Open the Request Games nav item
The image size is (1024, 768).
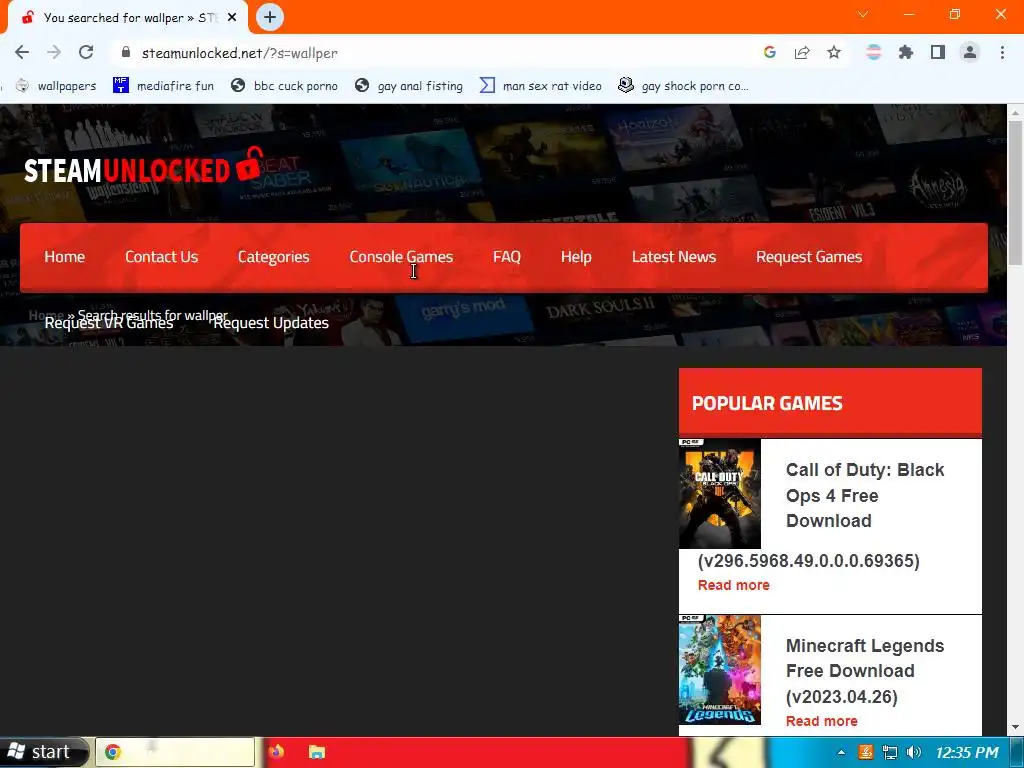809,257
